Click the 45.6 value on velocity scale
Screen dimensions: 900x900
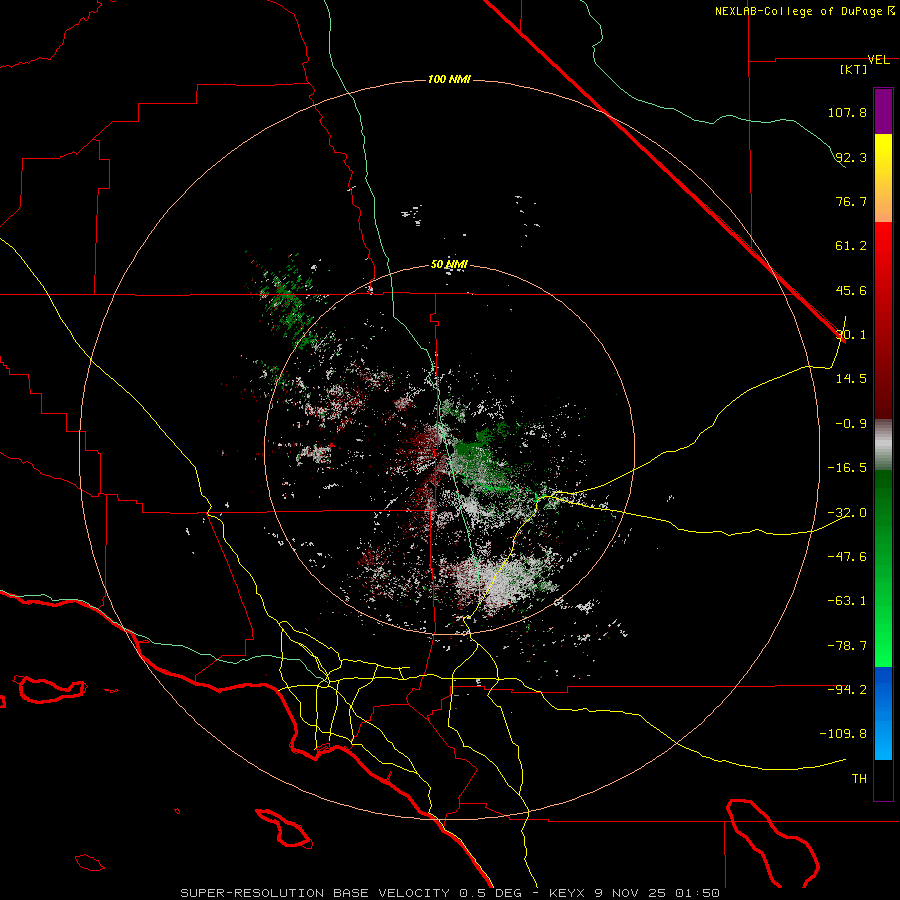tap(851, 290)
